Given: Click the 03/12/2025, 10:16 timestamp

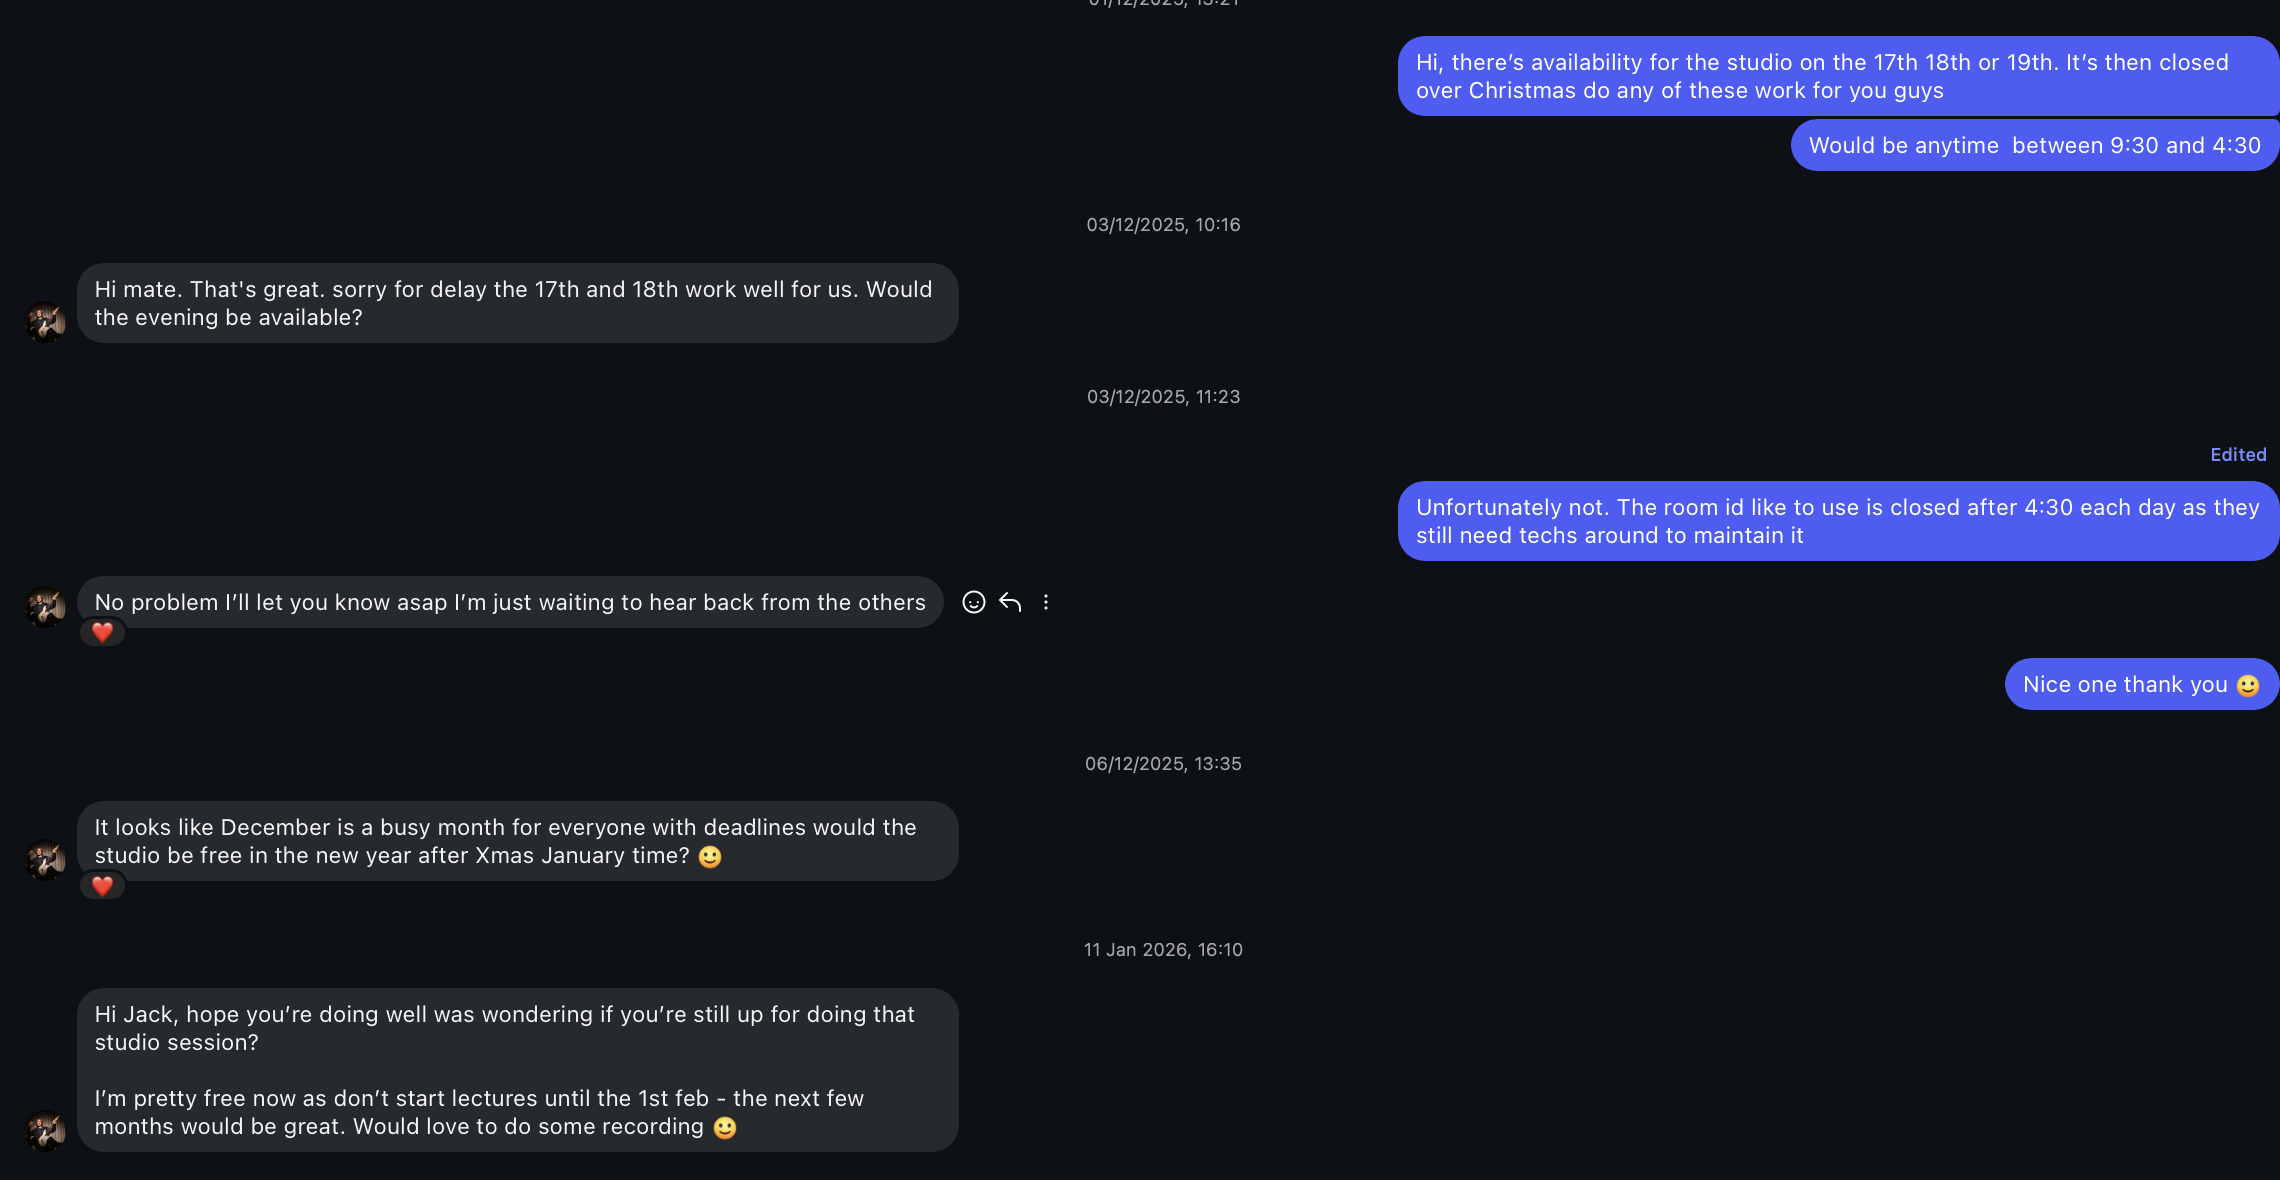Looking at the screenshot, I should click(x=1163, y=225).
